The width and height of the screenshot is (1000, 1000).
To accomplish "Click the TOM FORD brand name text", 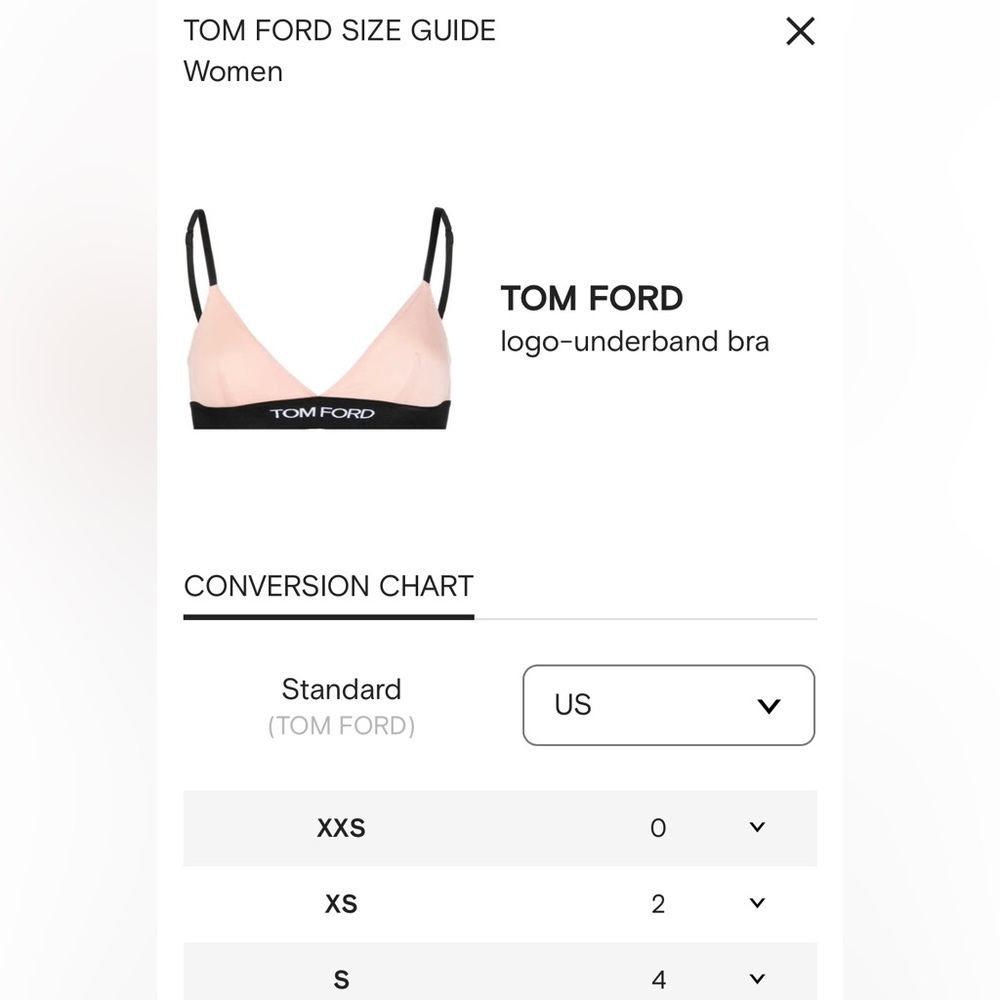I will tap(591, 297).
